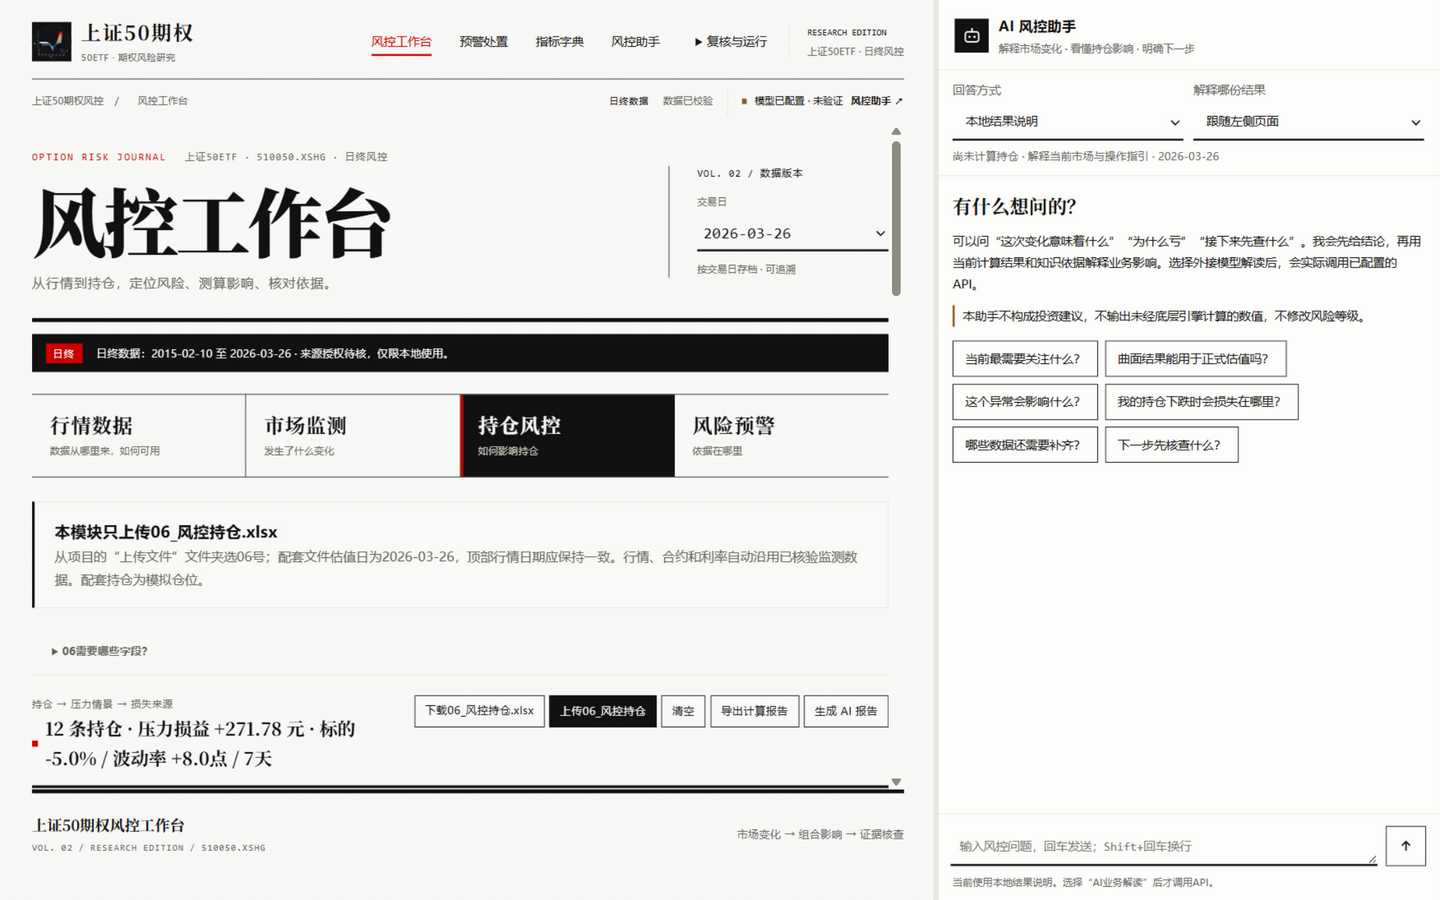Screen dimensions: 1440x900
Task: Click the AI 风控助手 robot icon
Action: tap(971, 36)
